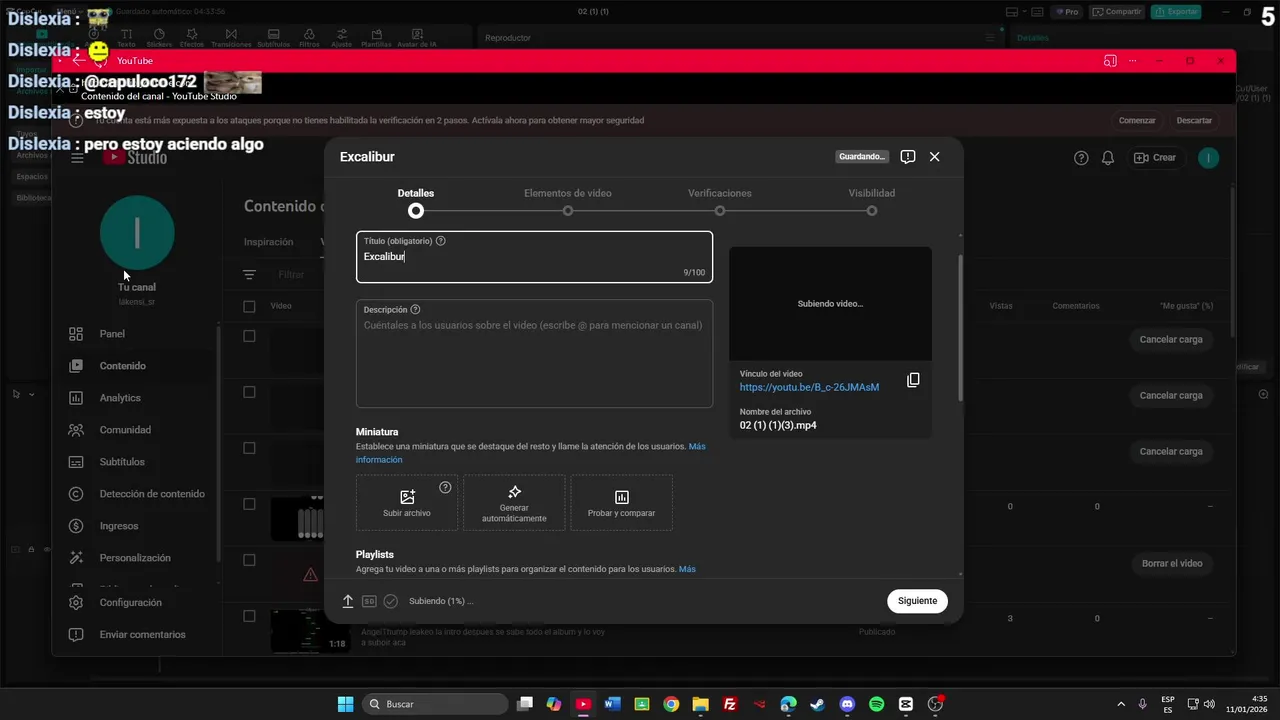Viewport: 1280px width, 720px height.
Task: Expand the hidden system tray icons chevron
Action: point(1121,704)
